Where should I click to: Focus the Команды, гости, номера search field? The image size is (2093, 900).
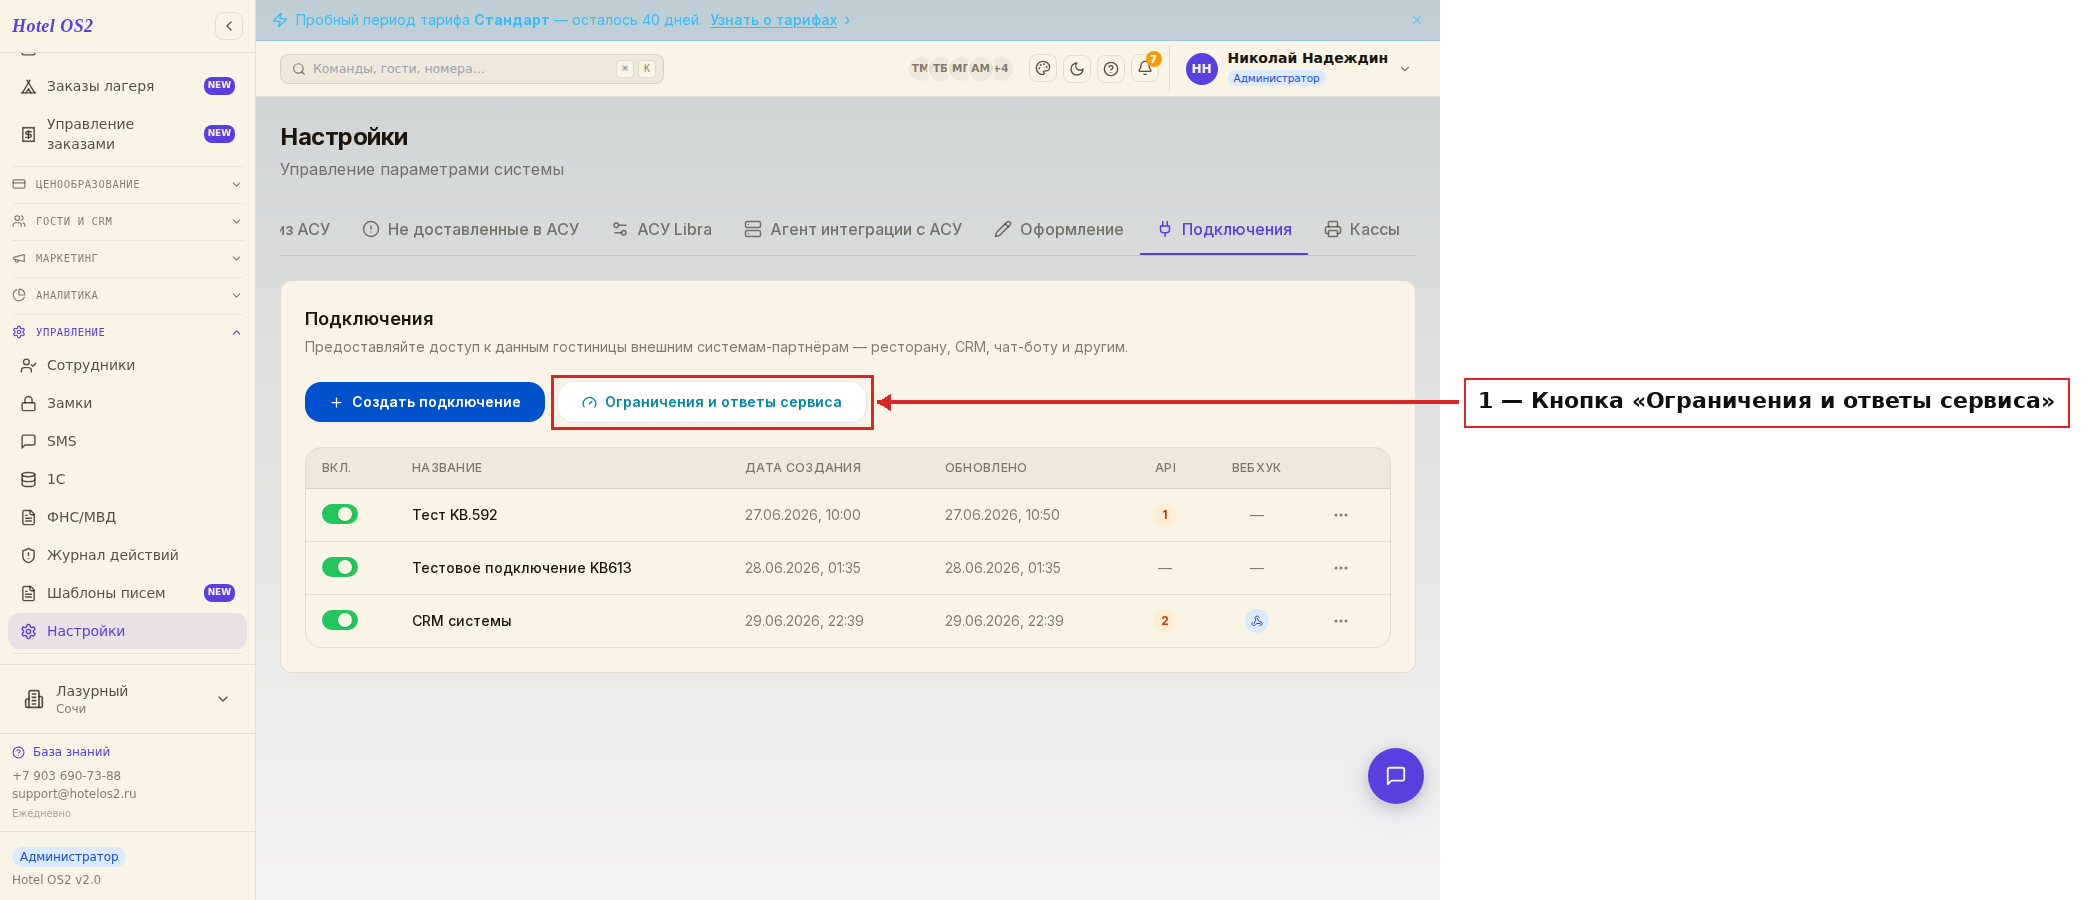click(472, 68)
